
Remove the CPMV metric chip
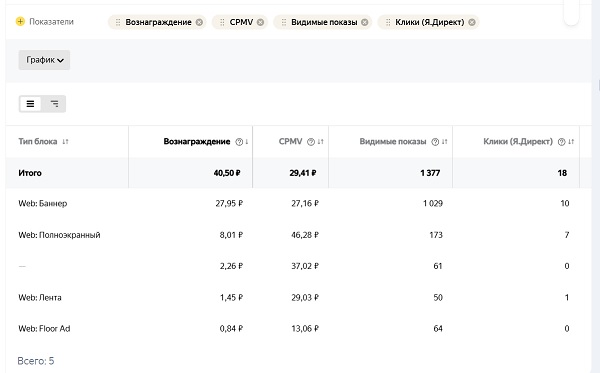click(260, 22)
